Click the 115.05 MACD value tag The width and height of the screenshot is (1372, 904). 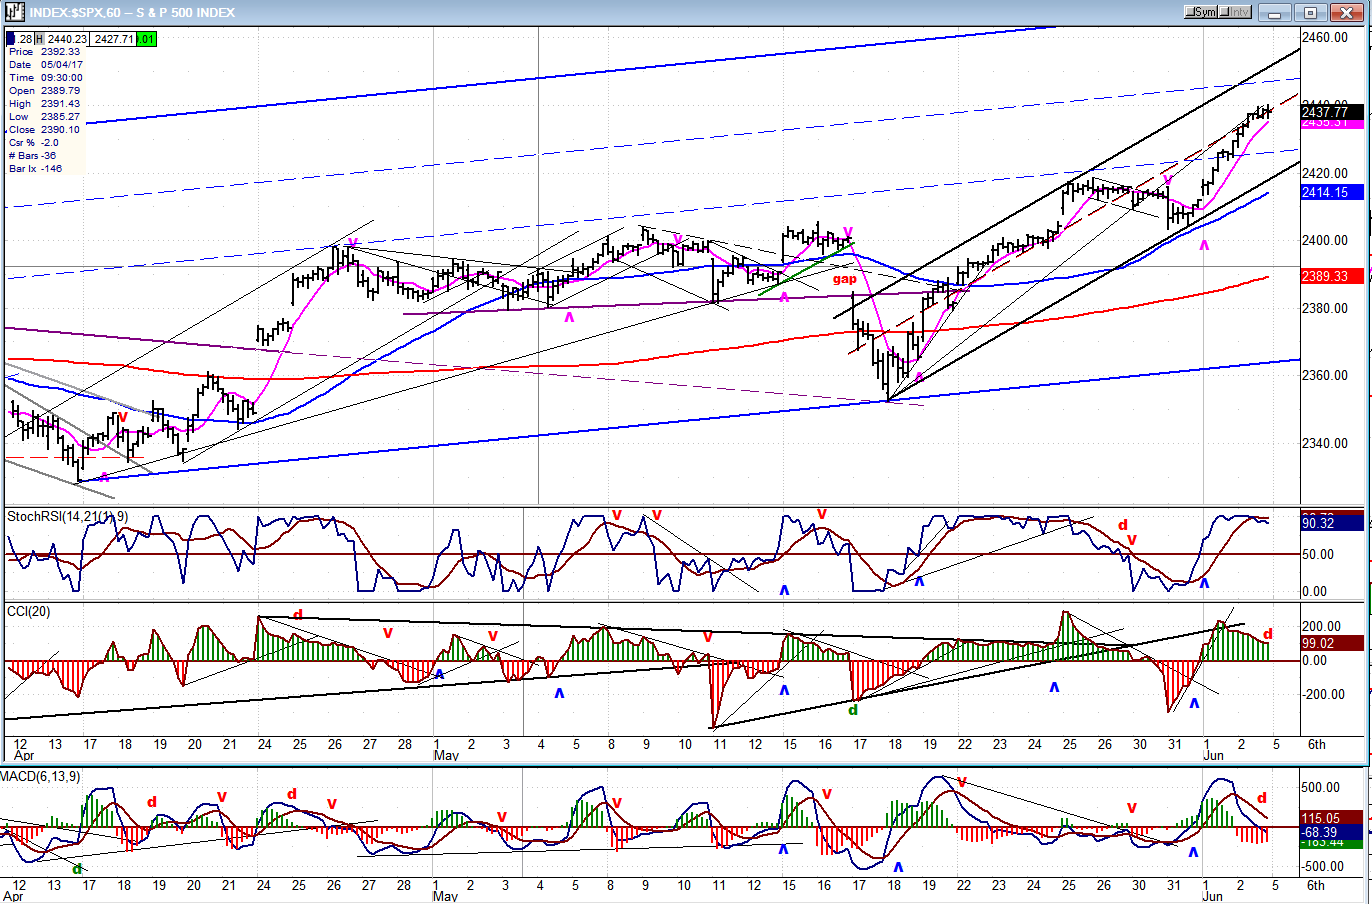click(x=1332, y=818)
